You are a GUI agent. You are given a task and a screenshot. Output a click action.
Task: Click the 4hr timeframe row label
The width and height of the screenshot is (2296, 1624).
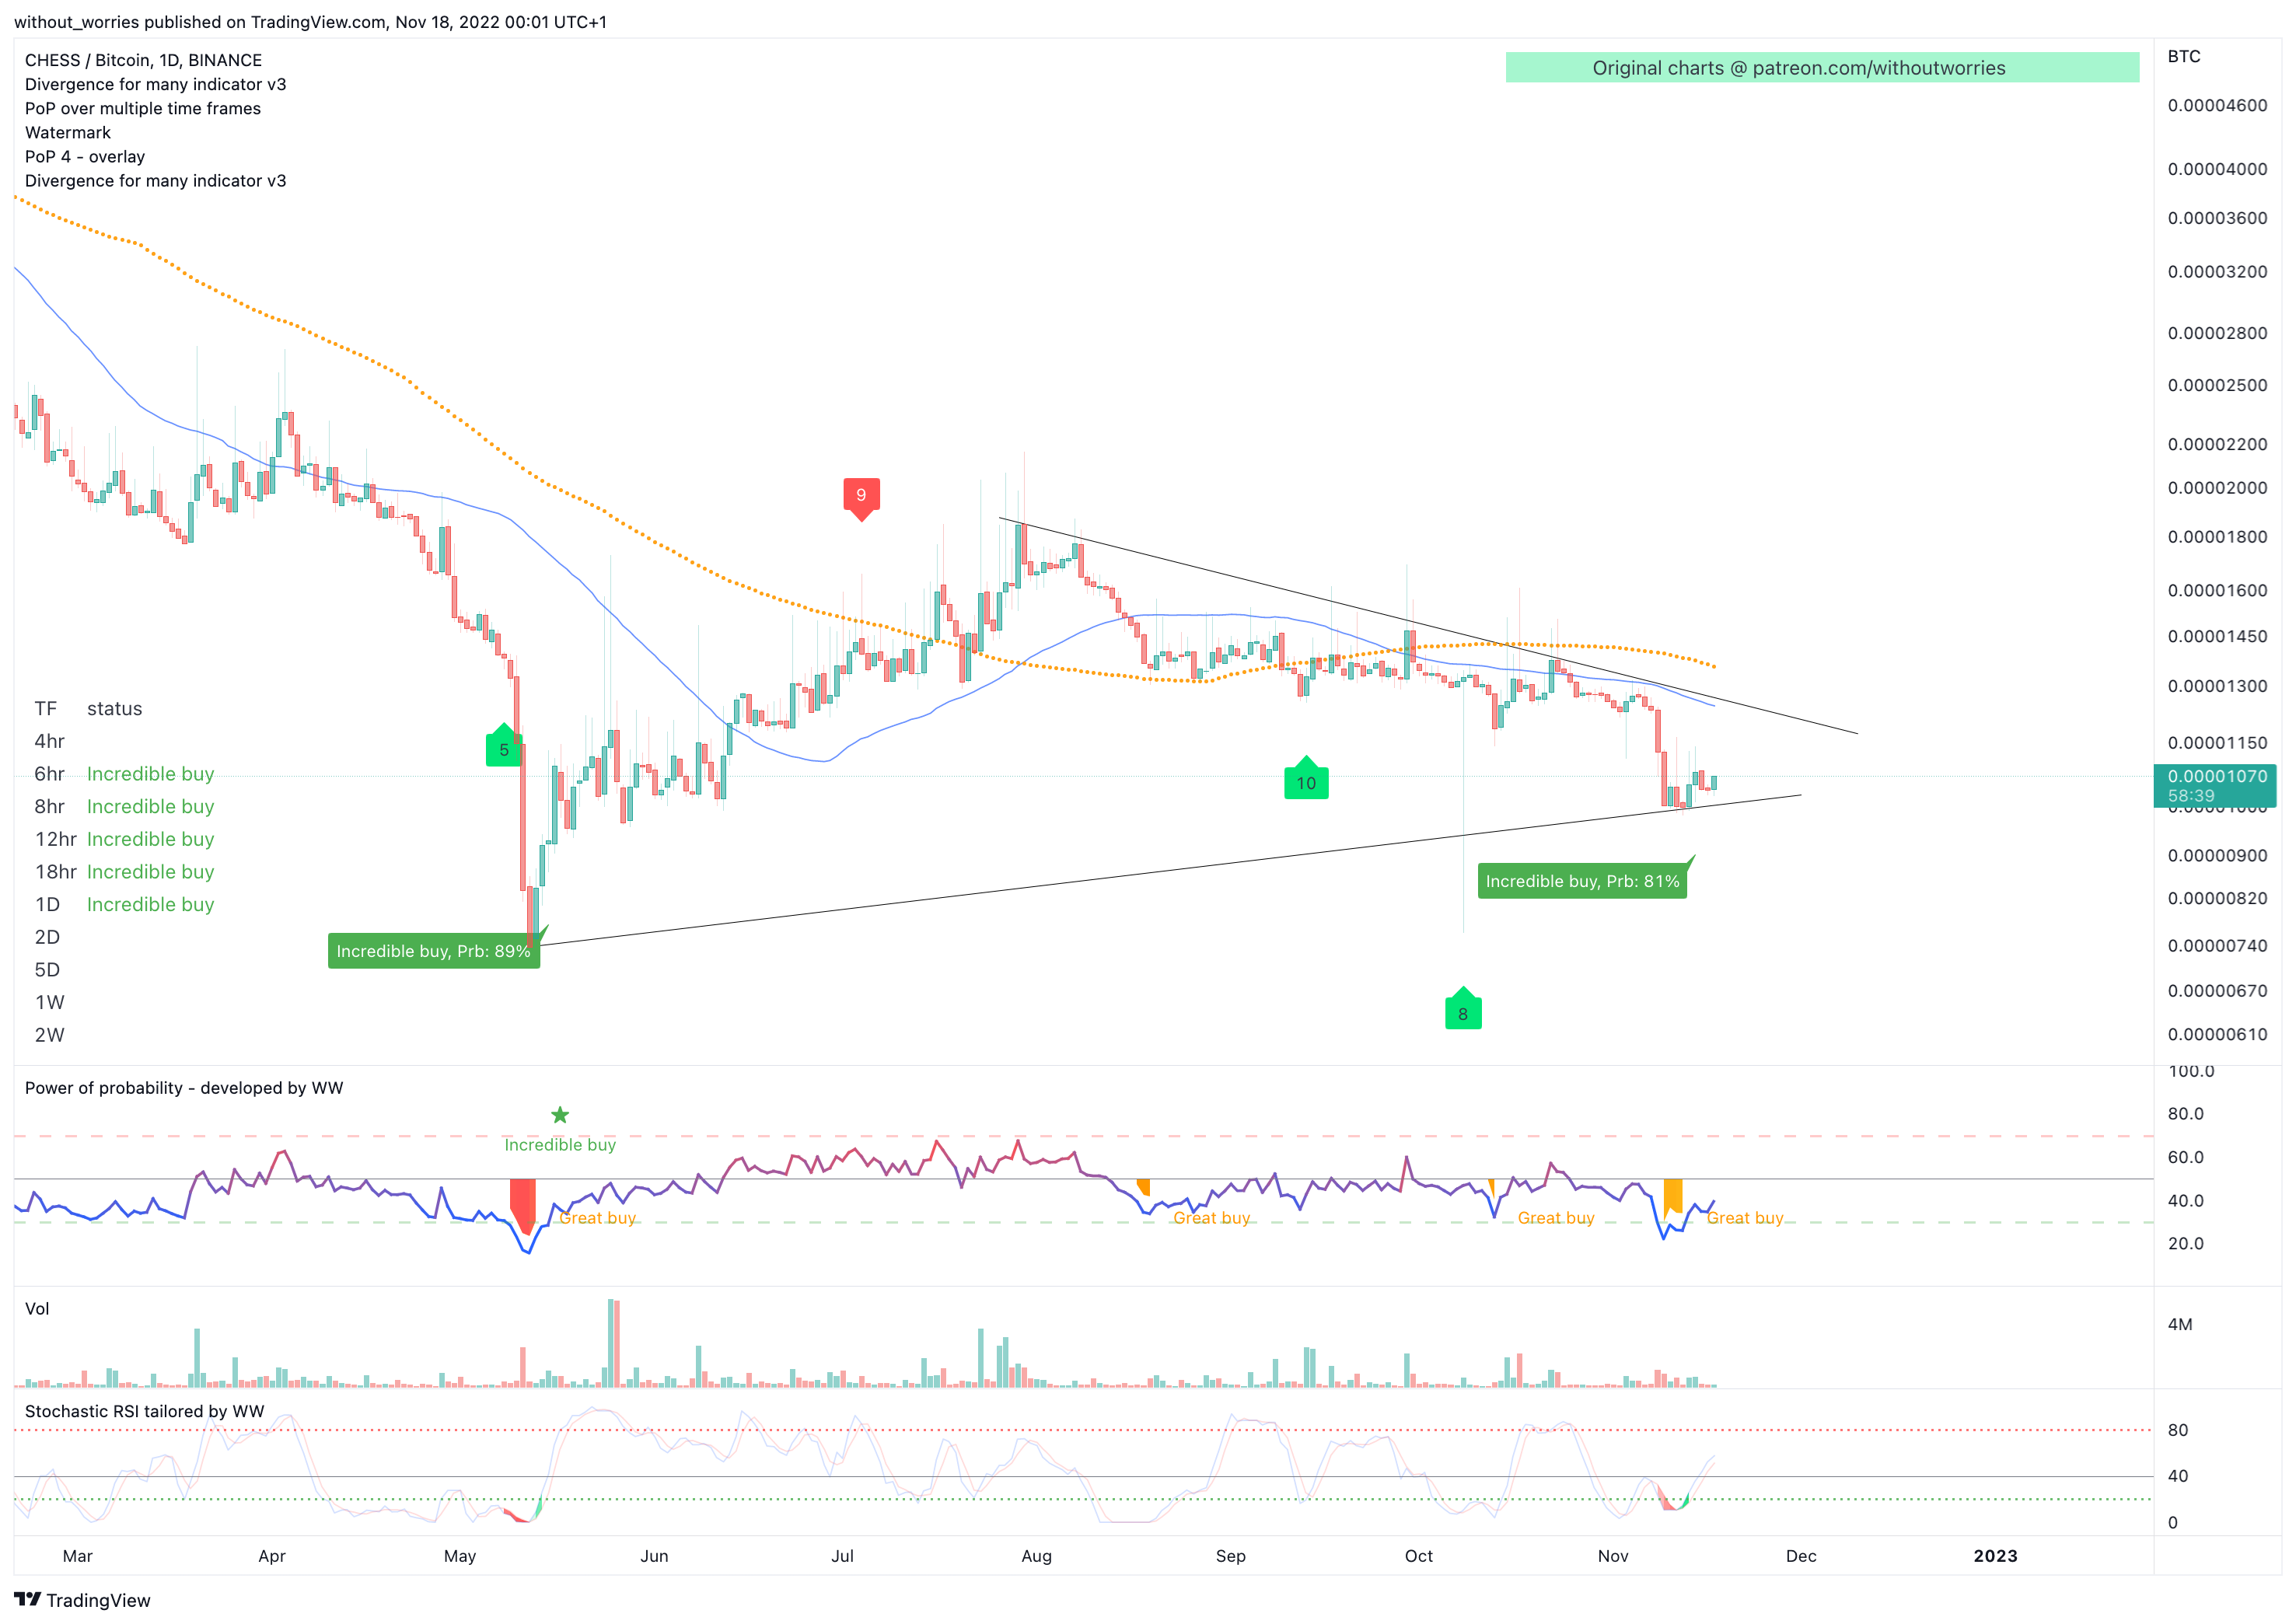(x=49, y=741)
